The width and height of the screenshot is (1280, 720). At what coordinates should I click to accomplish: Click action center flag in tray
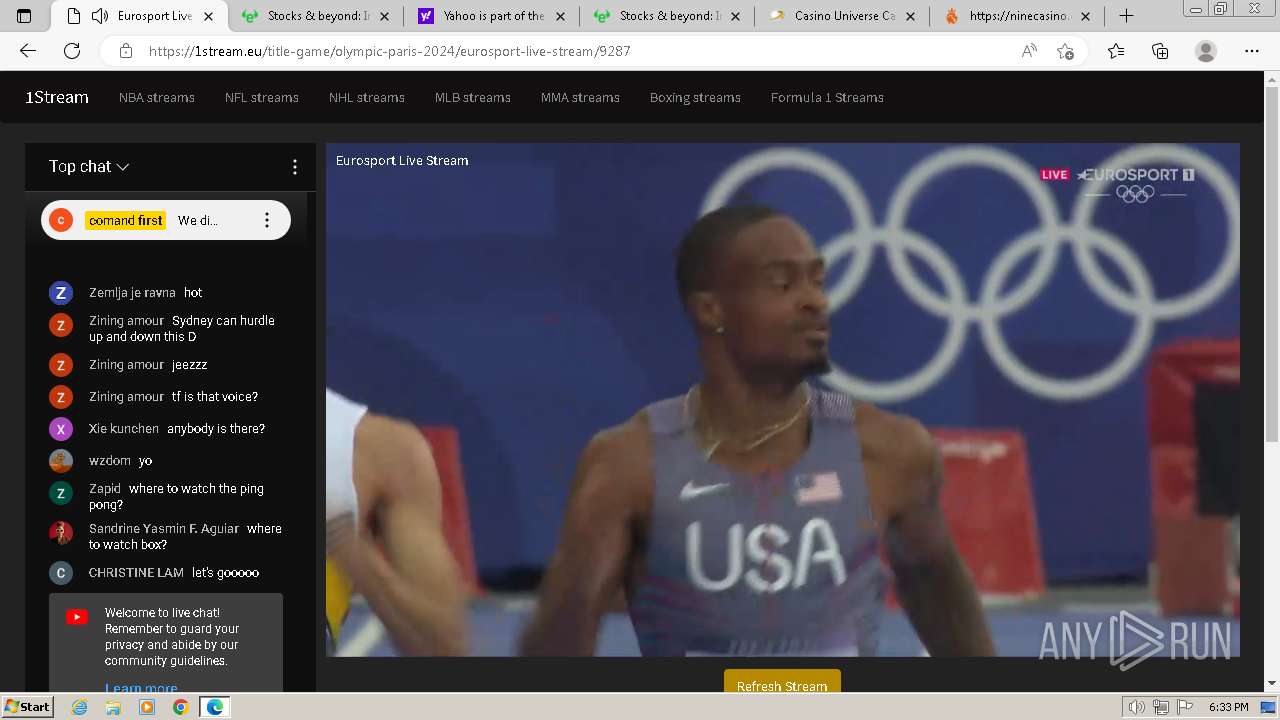(1184, 707)
